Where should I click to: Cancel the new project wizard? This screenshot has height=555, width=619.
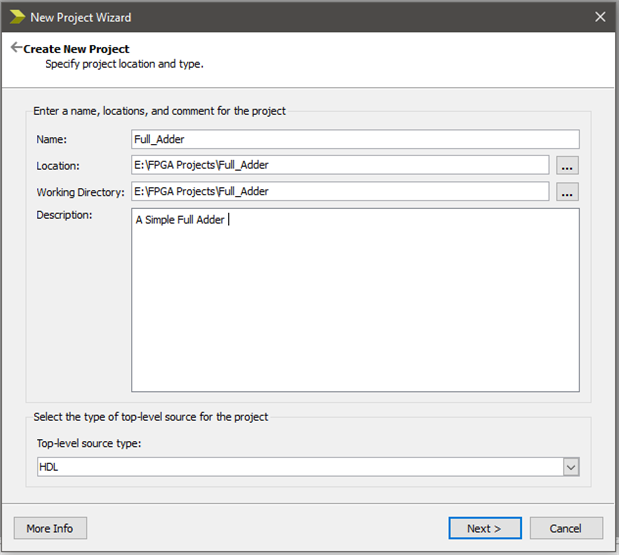point(566,528)
